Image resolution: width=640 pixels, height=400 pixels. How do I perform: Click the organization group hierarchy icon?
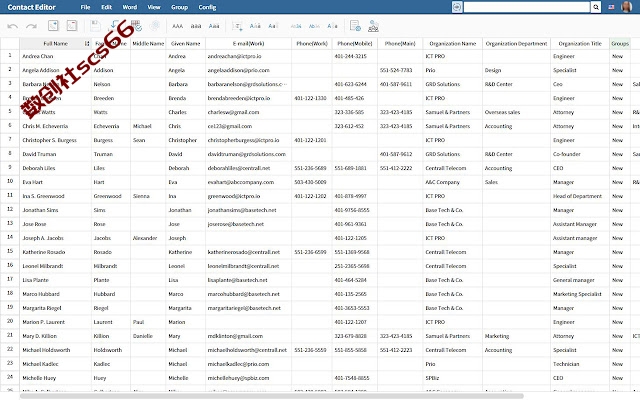(x=373, y=26)
